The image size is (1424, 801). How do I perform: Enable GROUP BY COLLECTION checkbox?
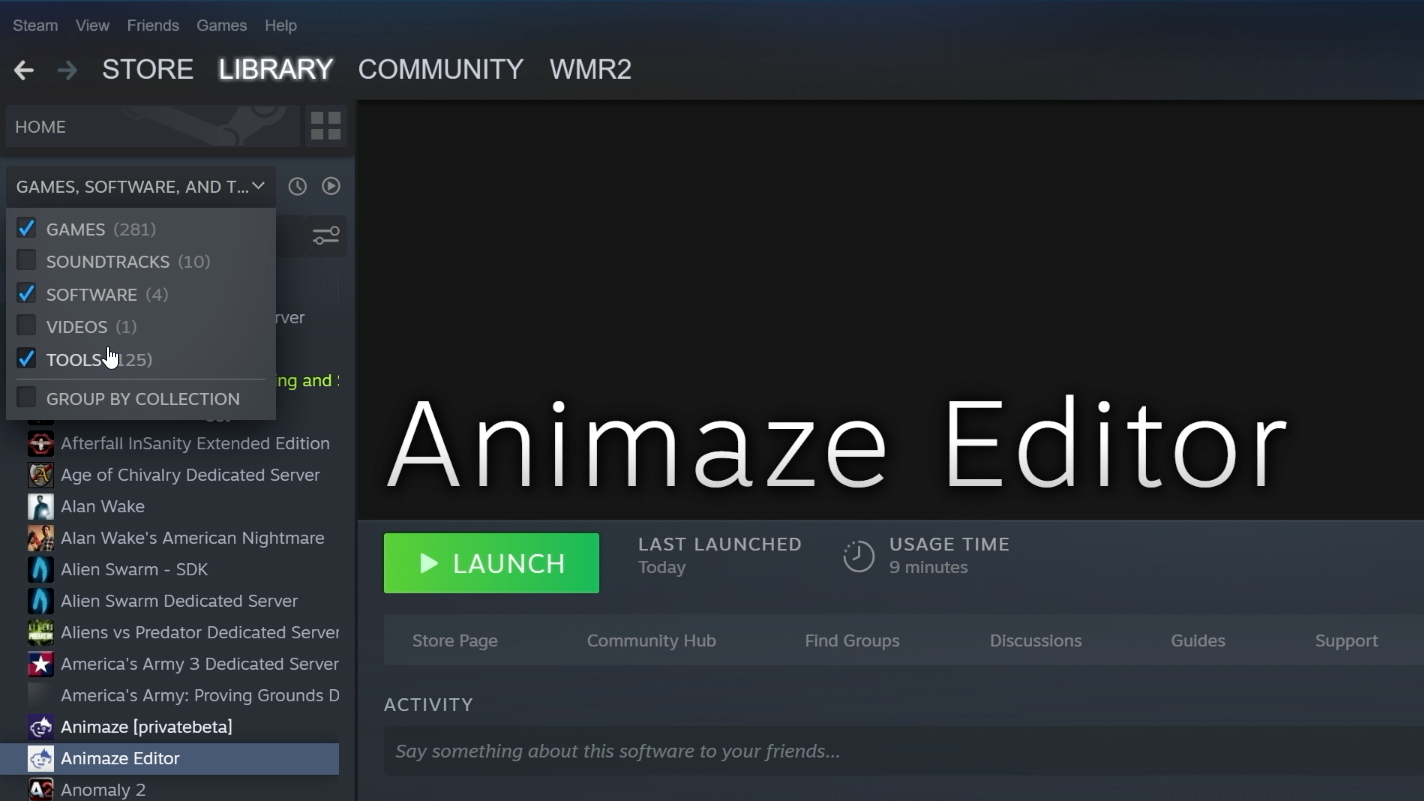27,398
